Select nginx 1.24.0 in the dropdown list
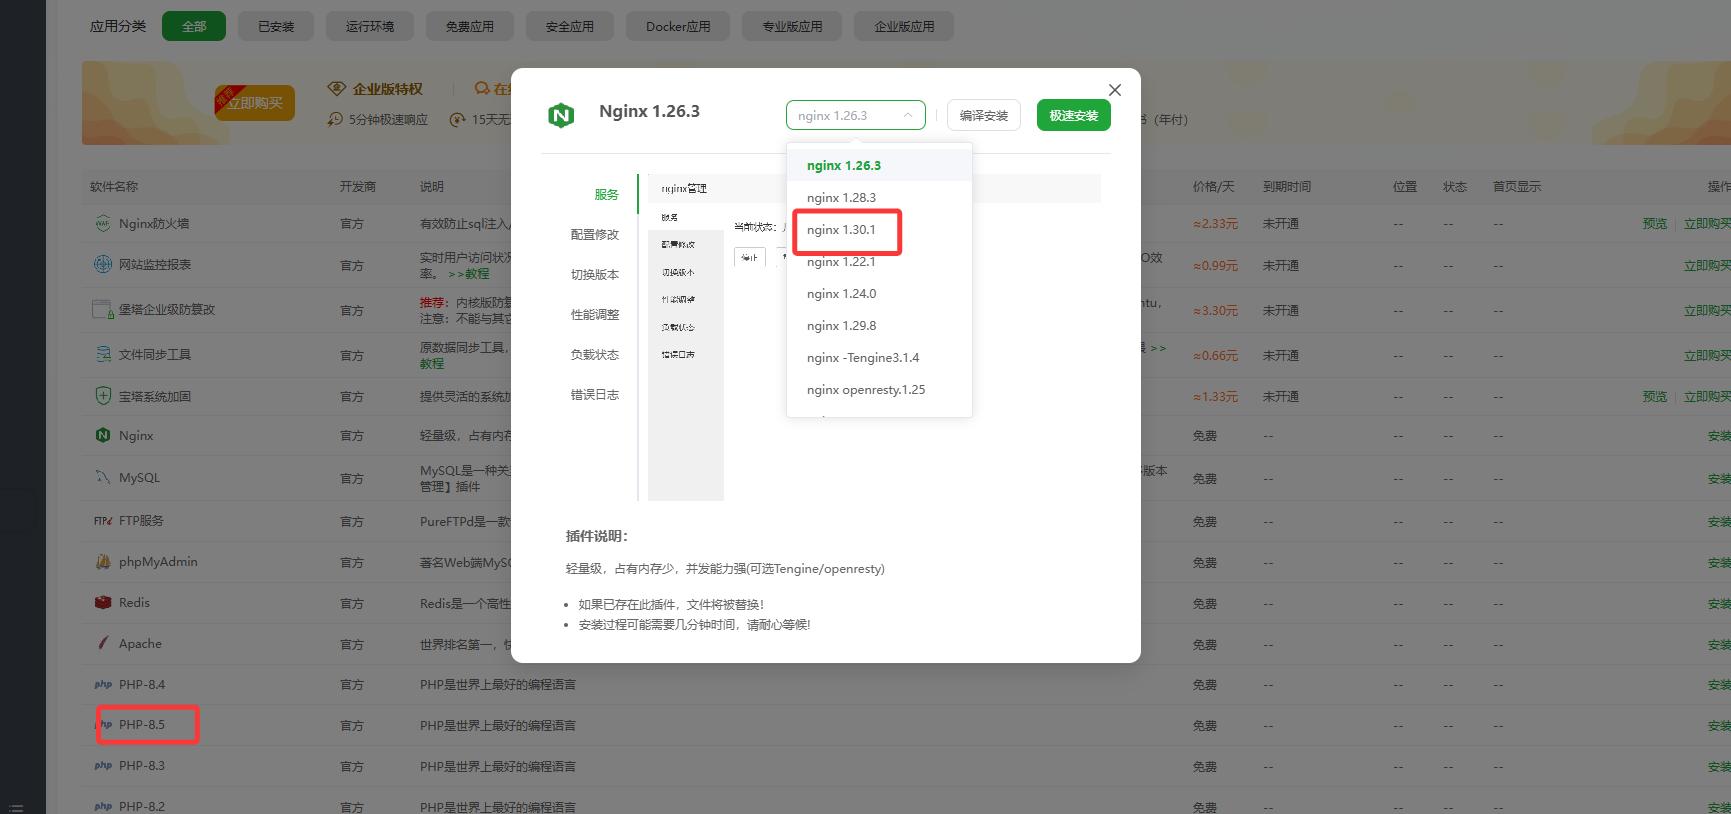Viewport: 1731px width, 814px height. click(880, 294)
